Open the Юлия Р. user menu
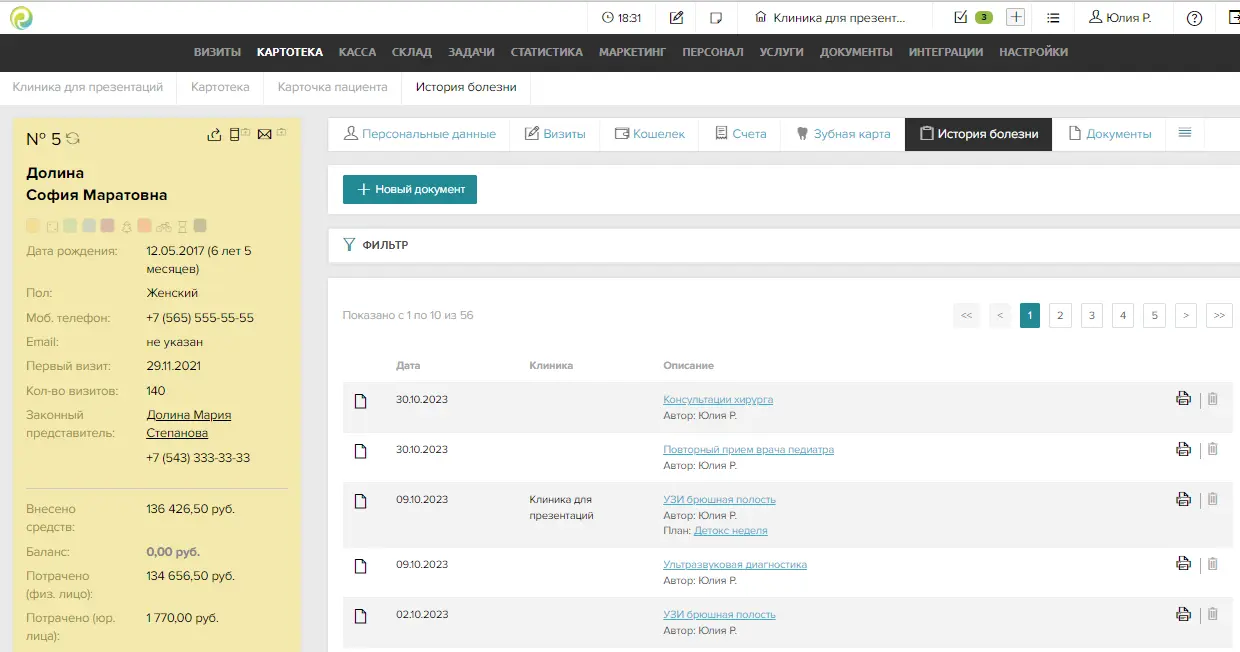This screenshot has width=1240, height=652. (x=1120, y=17)
